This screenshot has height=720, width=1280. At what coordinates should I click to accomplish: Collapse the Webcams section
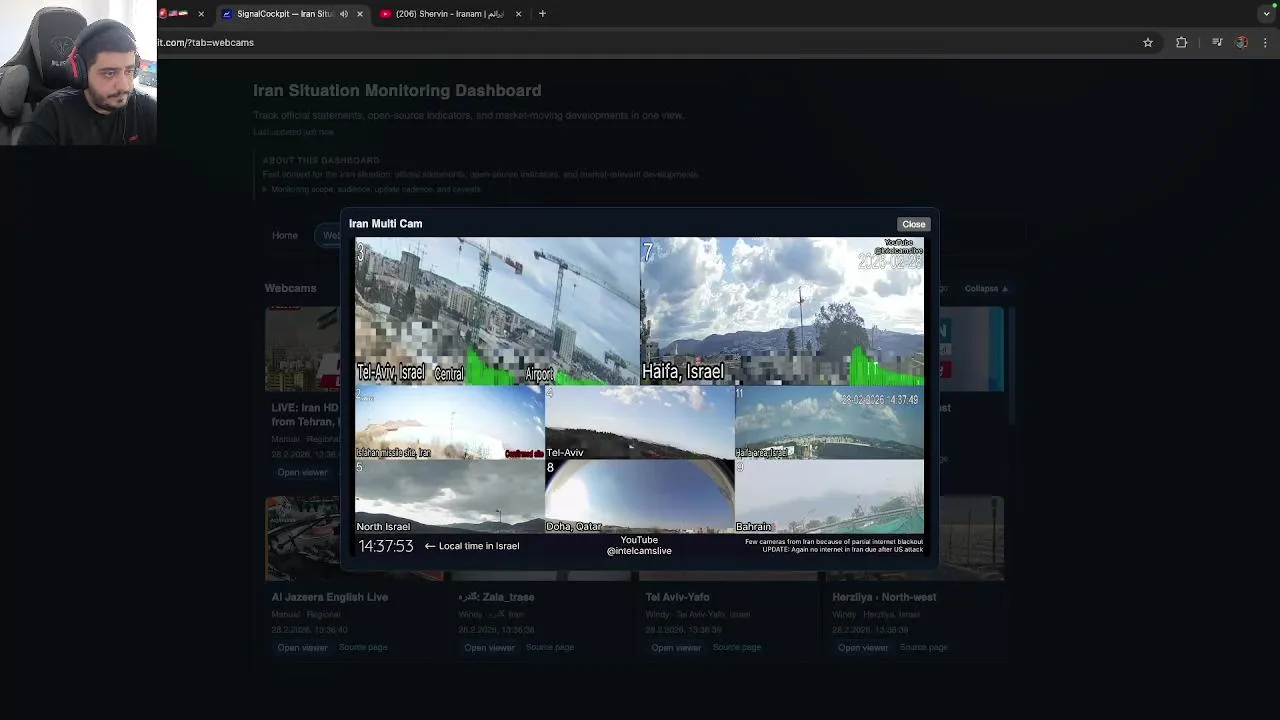[x=987, y=289]
